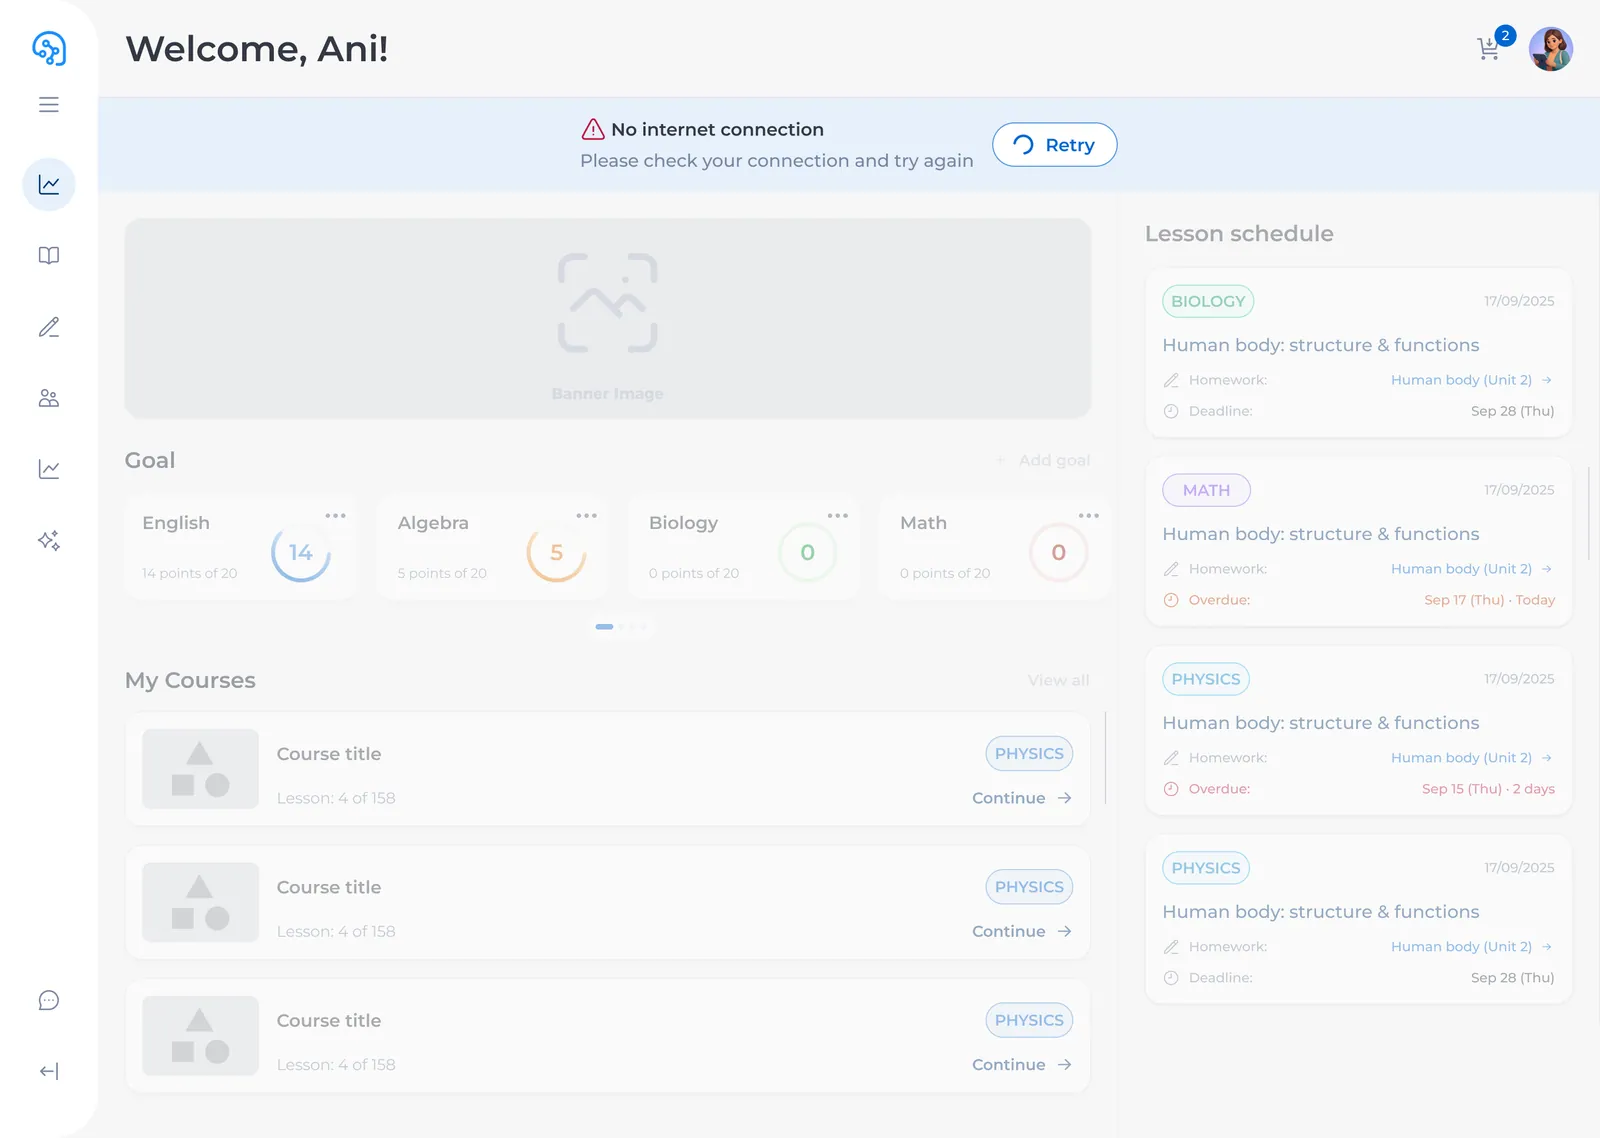Toggle the hamburger menu in the sidebar
This screenshot has height=1138, width=1600.
(49, 105)
